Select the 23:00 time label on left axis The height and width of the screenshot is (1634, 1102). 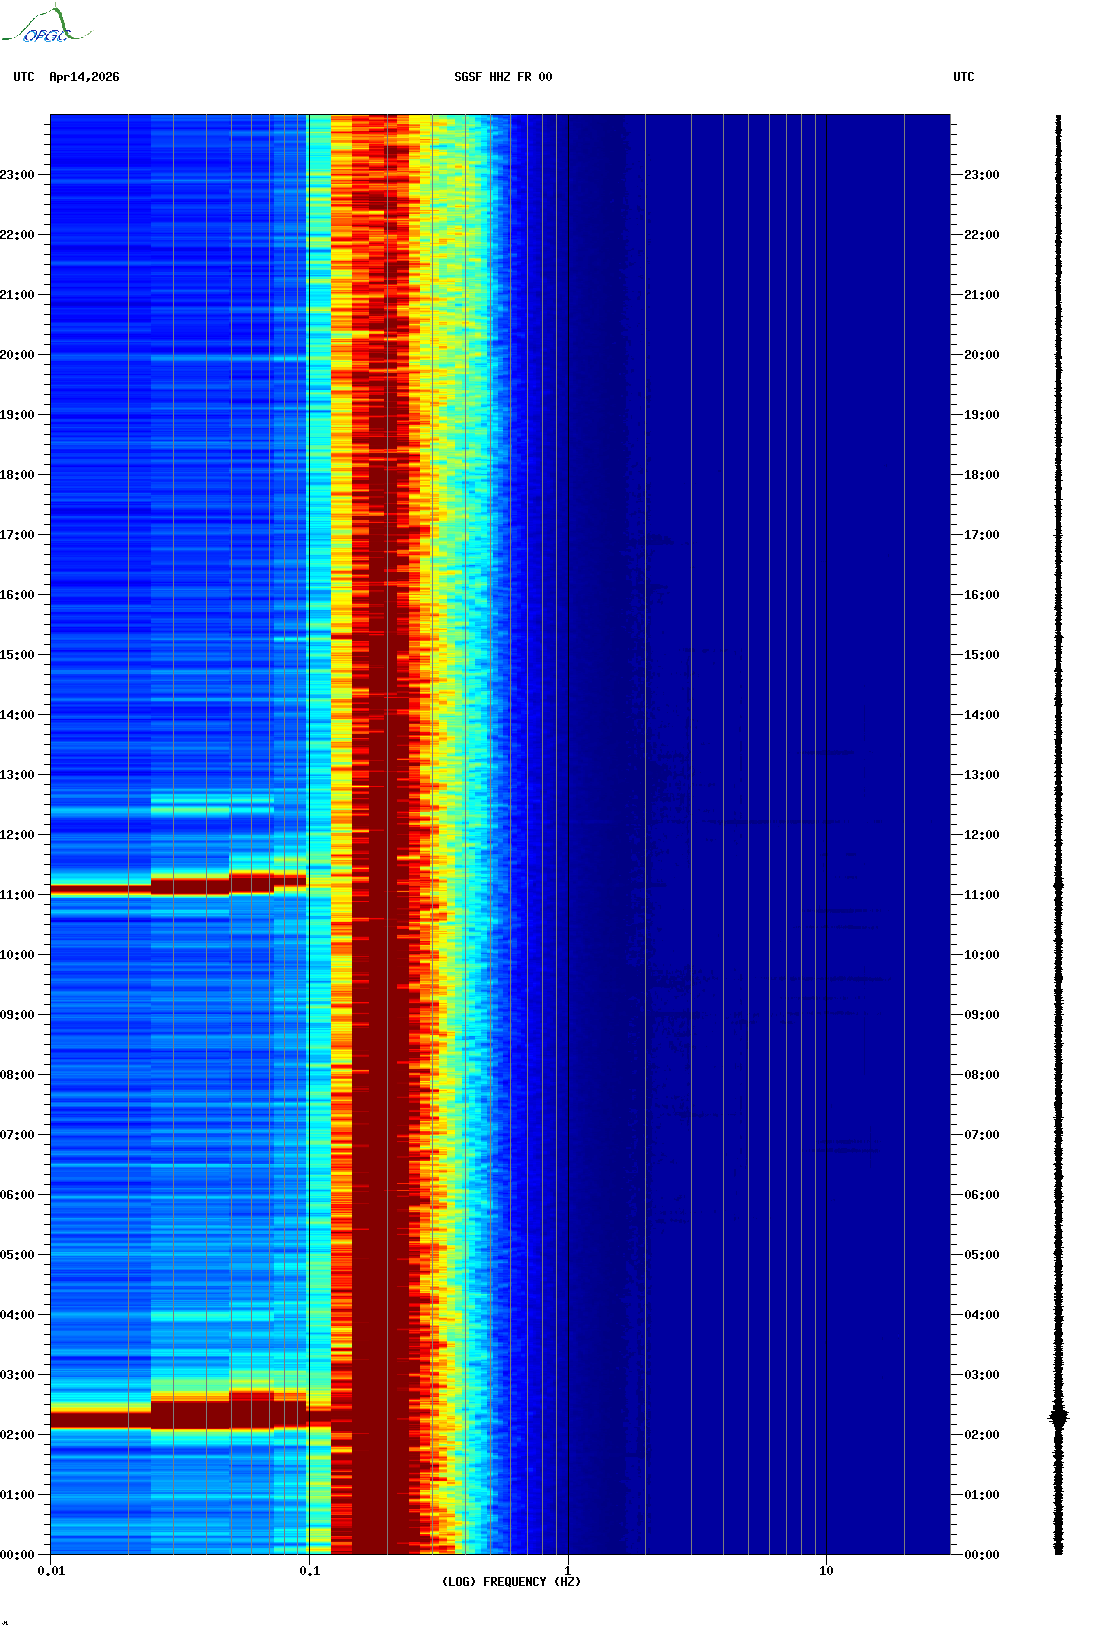[17, 175]
